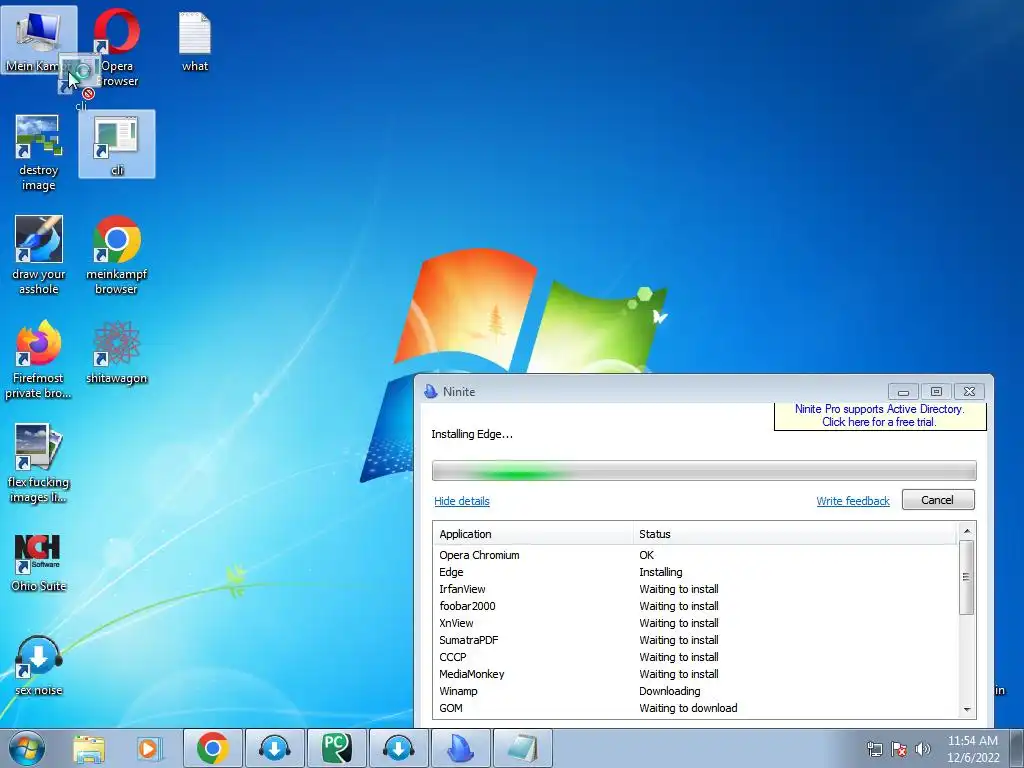This screenshot has width=1024, height=768.
Task: Open the second headphones download taskbar button
Action: coord(398,748)
